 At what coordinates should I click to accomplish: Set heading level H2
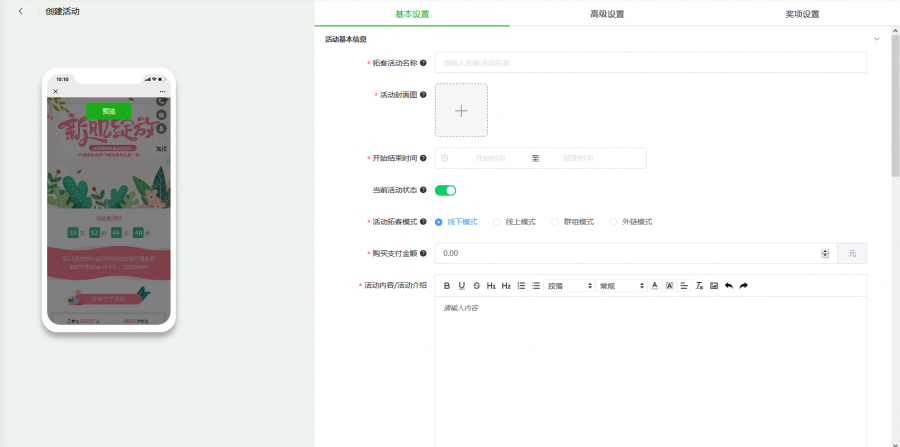pos(506,286)
